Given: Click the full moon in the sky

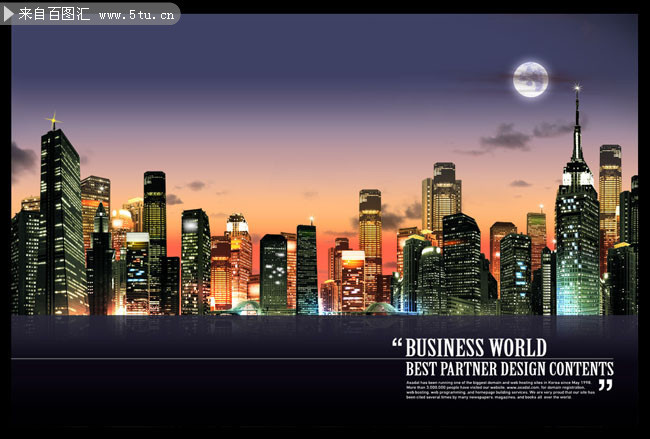Looking at the screenshot, I should coord(530,79).
